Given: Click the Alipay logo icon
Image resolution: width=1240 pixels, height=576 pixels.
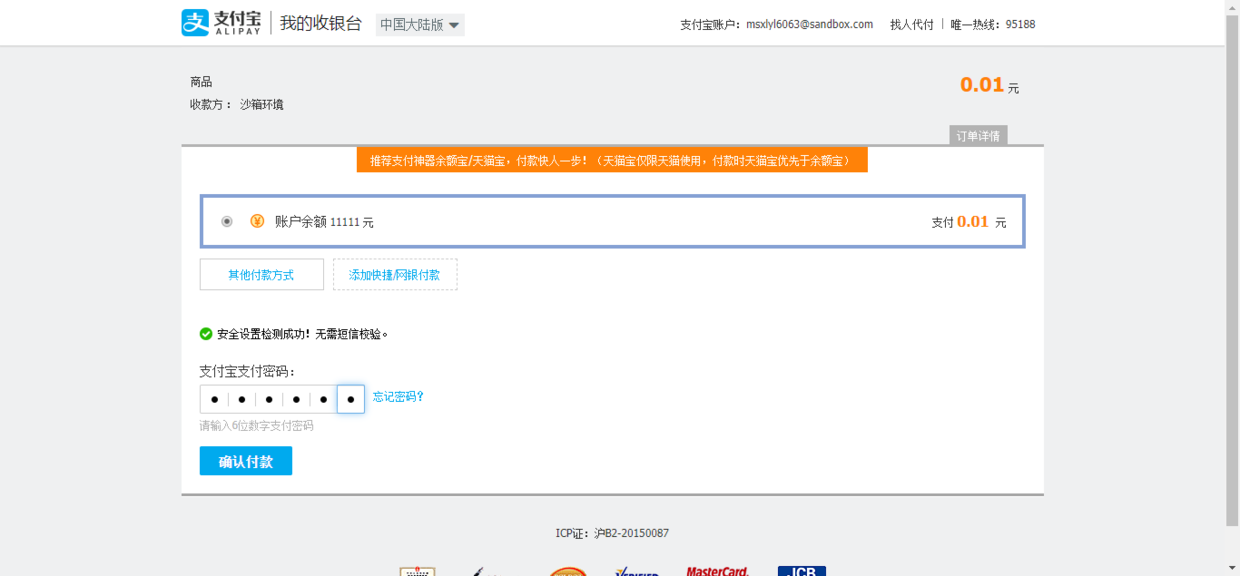Looking at the screenshot, I should point(195,23).
